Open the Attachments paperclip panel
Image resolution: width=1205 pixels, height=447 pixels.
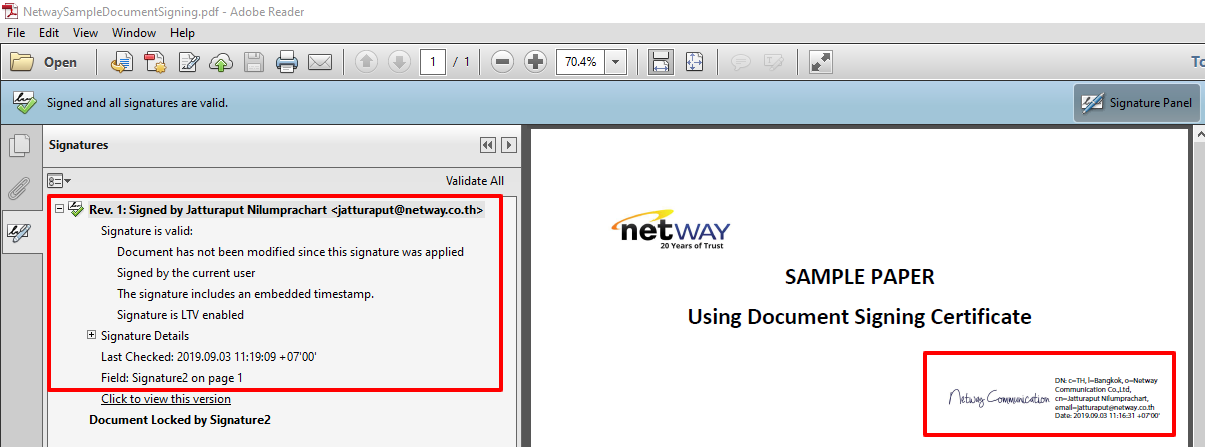[19, 188]
